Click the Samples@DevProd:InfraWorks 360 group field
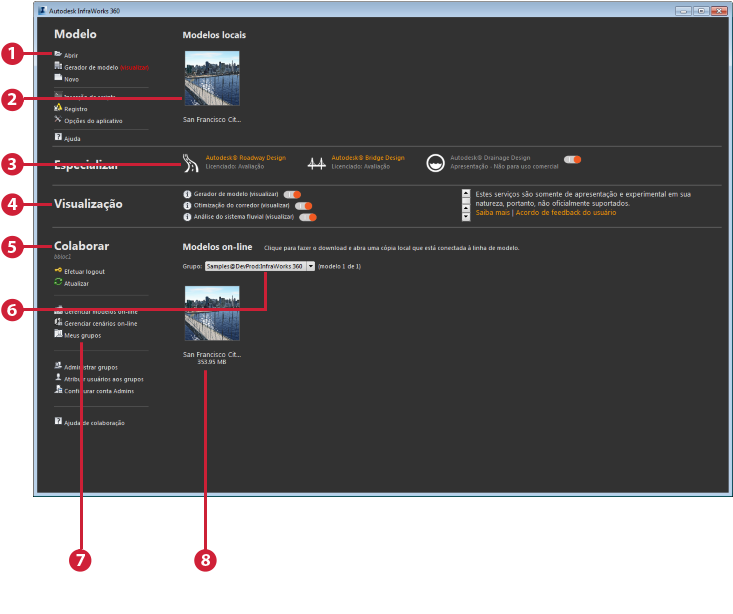 click(256, 267)
